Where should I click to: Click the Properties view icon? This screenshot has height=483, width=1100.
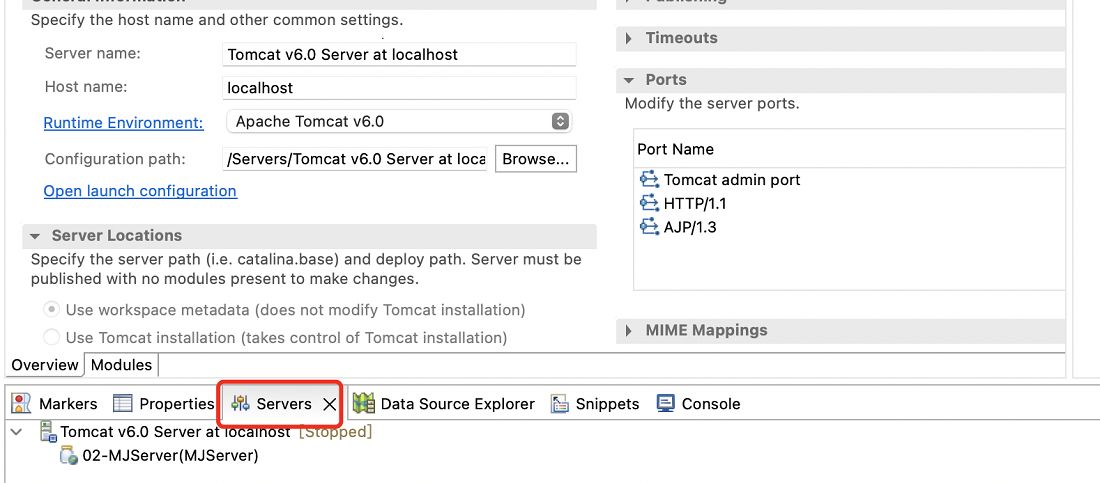(123, 404)
